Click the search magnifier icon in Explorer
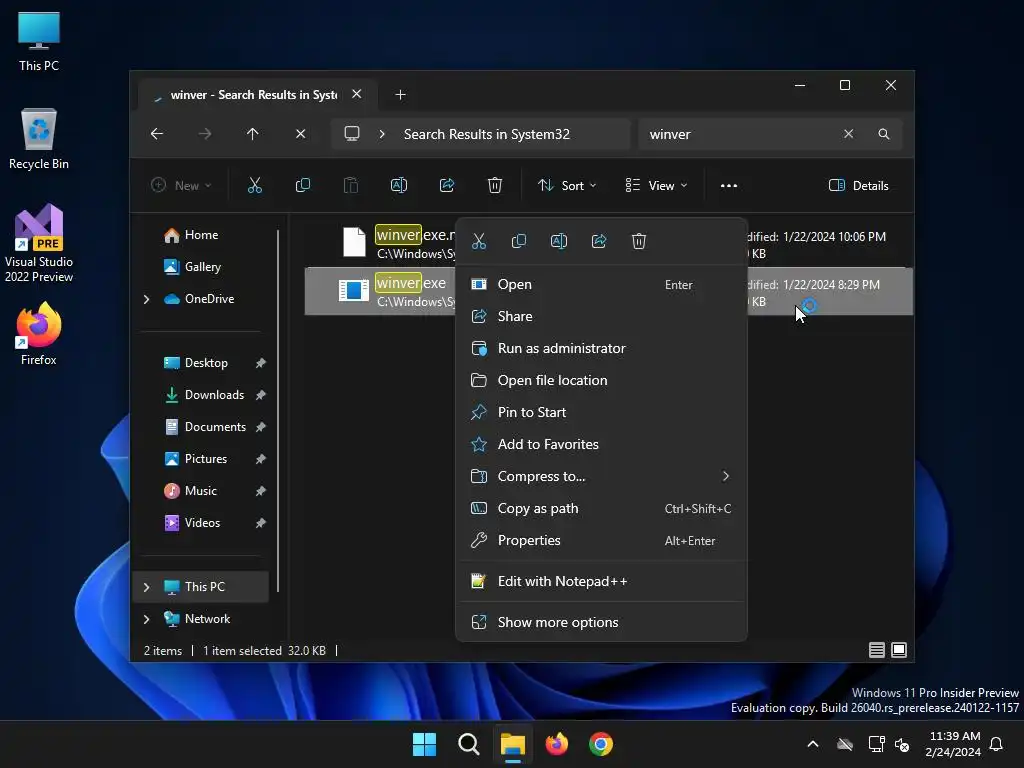The height and width of the screenshot is (768, 1024). pyautogui.click(x=884, y=134)
